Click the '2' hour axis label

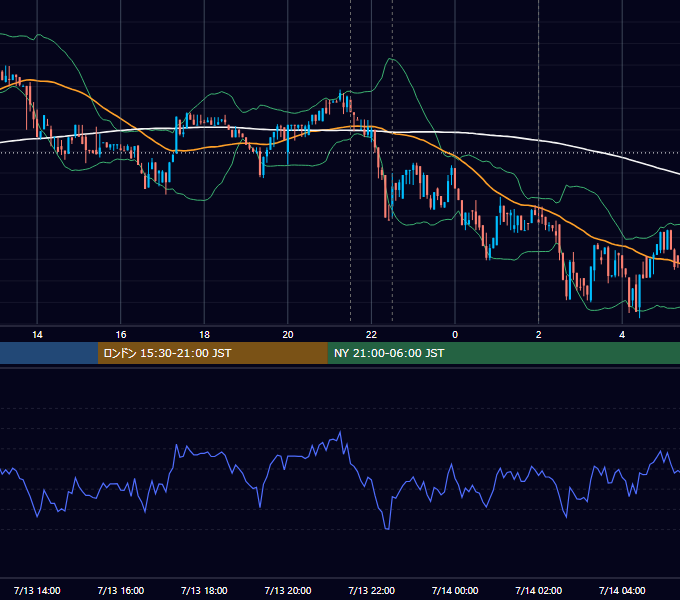tap(539, 335)
